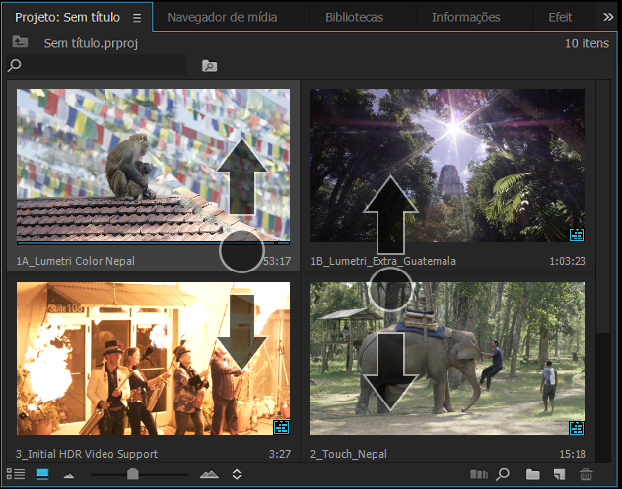Click the trash Clear icon
This screenshot has width=622, height=489.
(x=586, y=474)
